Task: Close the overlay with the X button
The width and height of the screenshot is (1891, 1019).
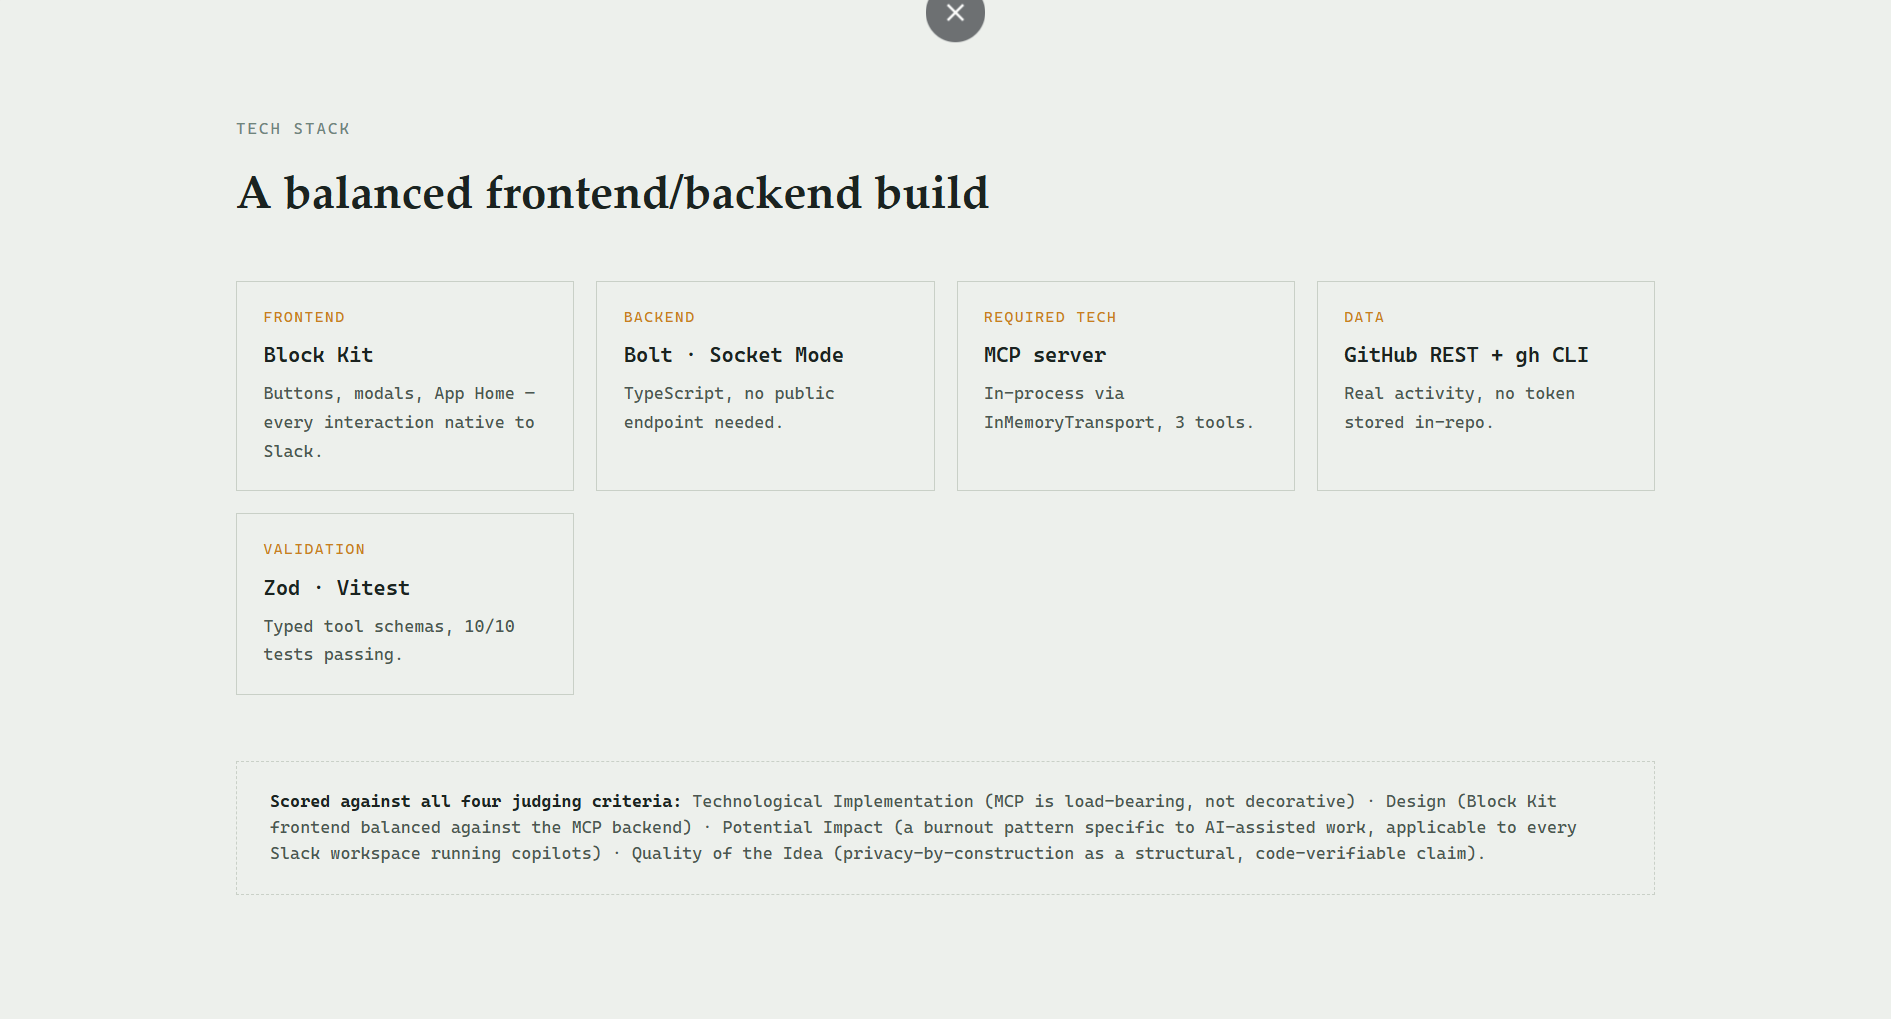Action: point(955,13)
